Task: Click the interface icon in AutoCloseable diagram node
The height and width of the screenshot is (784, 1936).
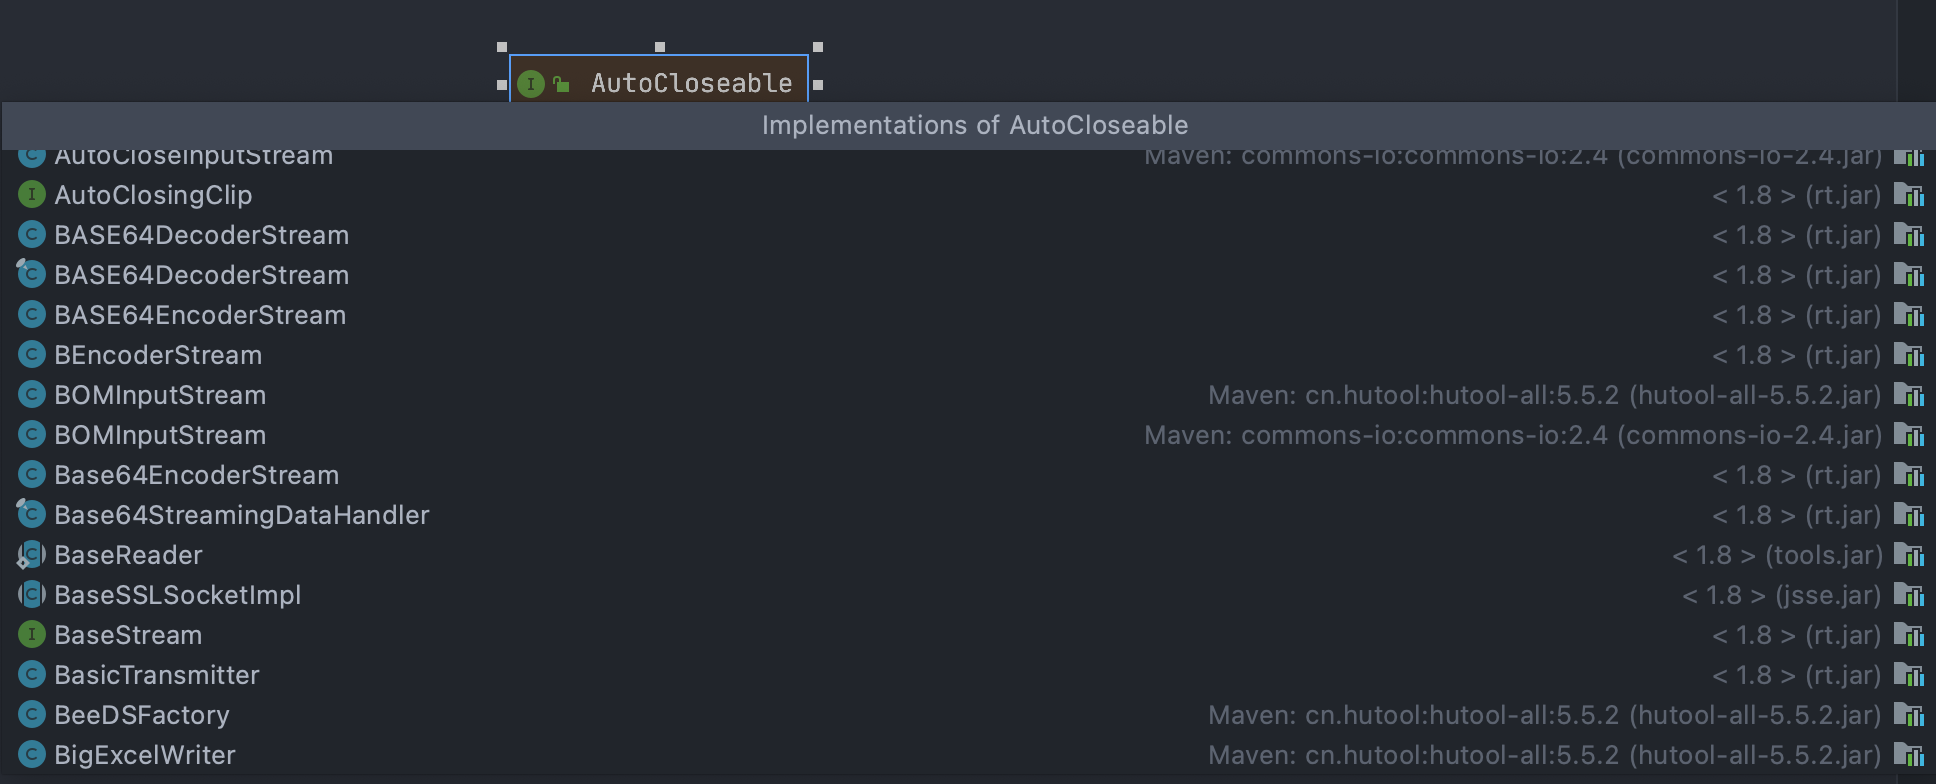Action: coord(531,84)
